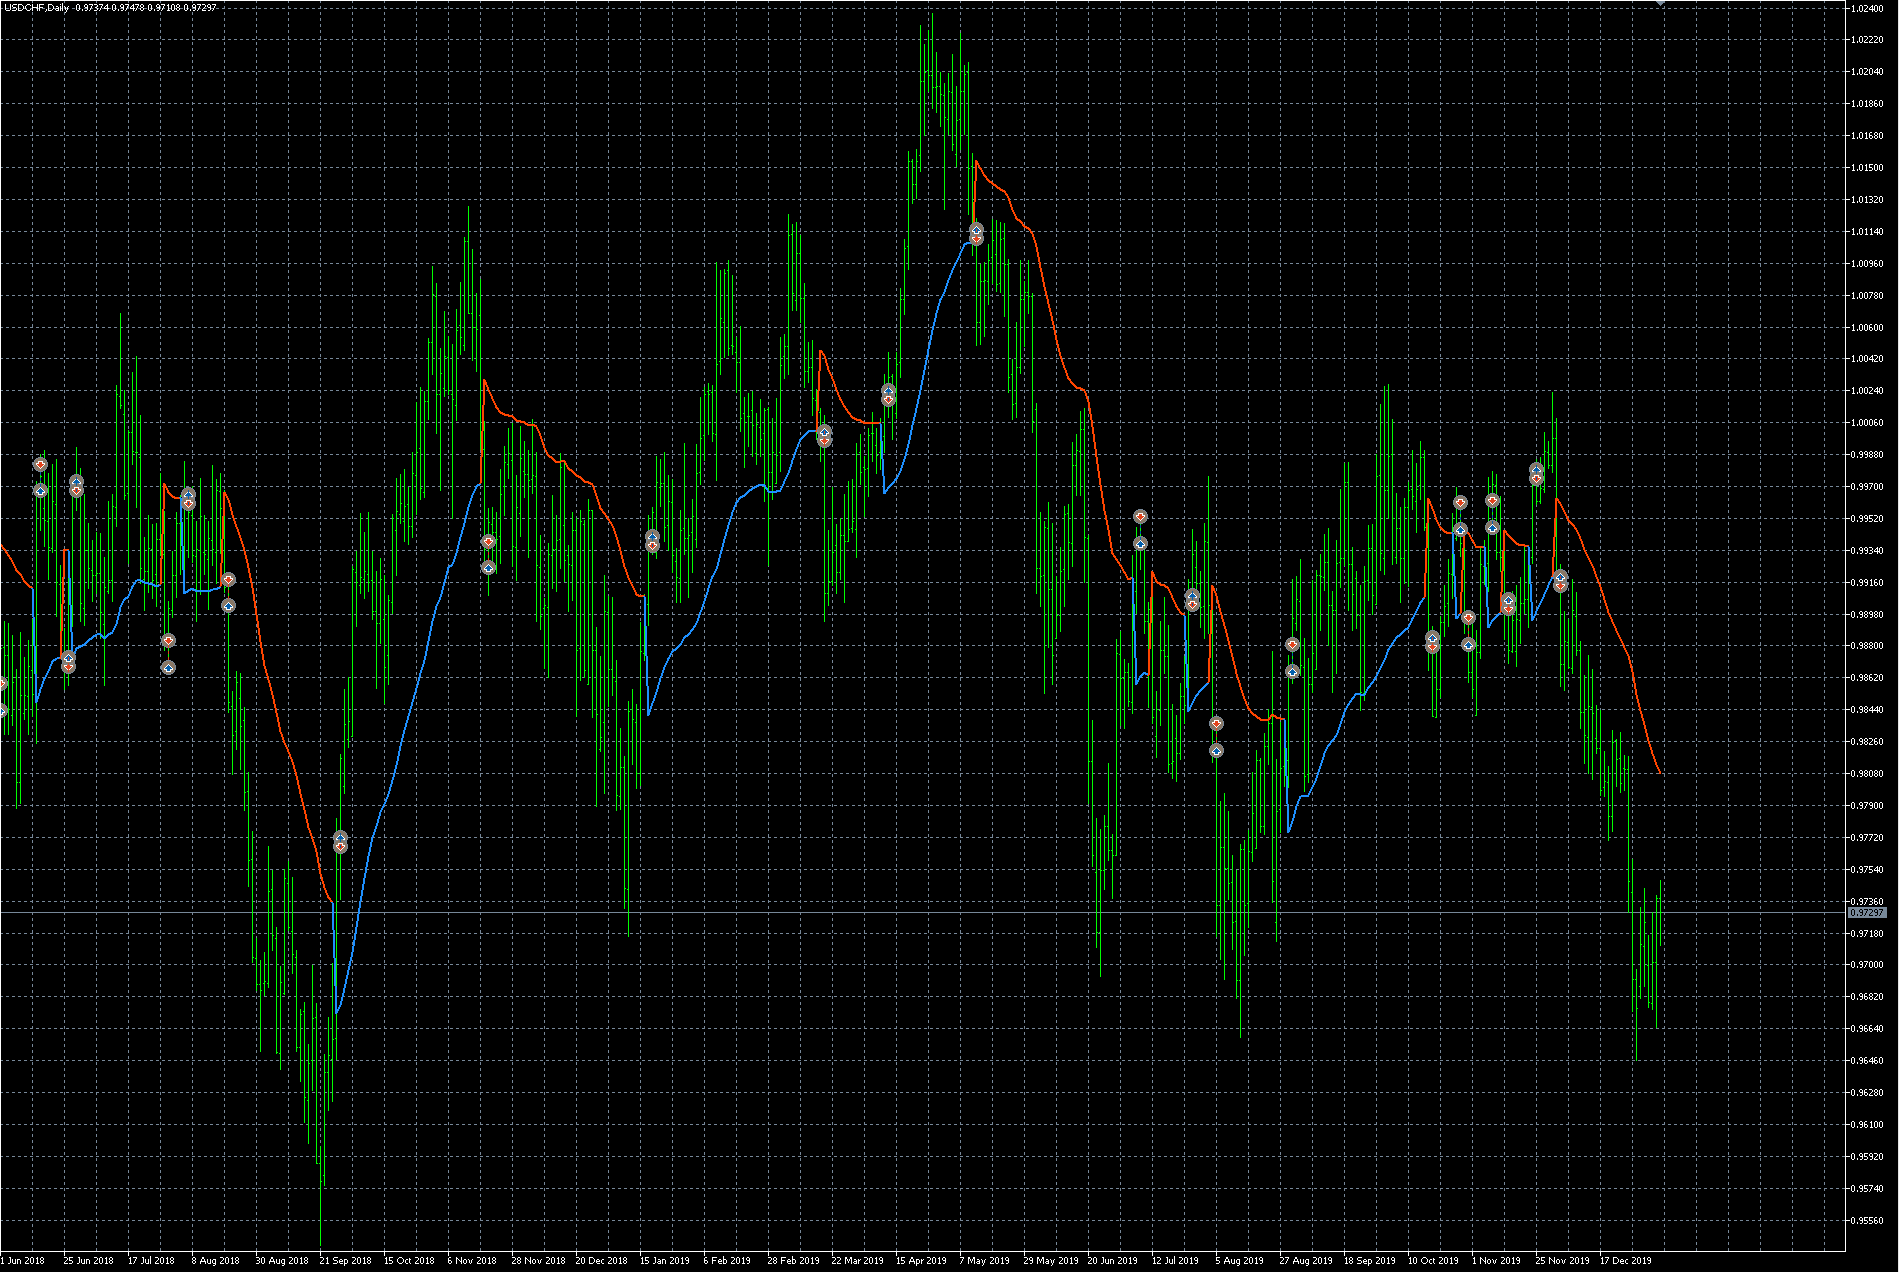Viewport: 1899px width, 1272px height.
Task: Click the blue arrow near 0.9920 in November 2018
Action: point(488,567)
